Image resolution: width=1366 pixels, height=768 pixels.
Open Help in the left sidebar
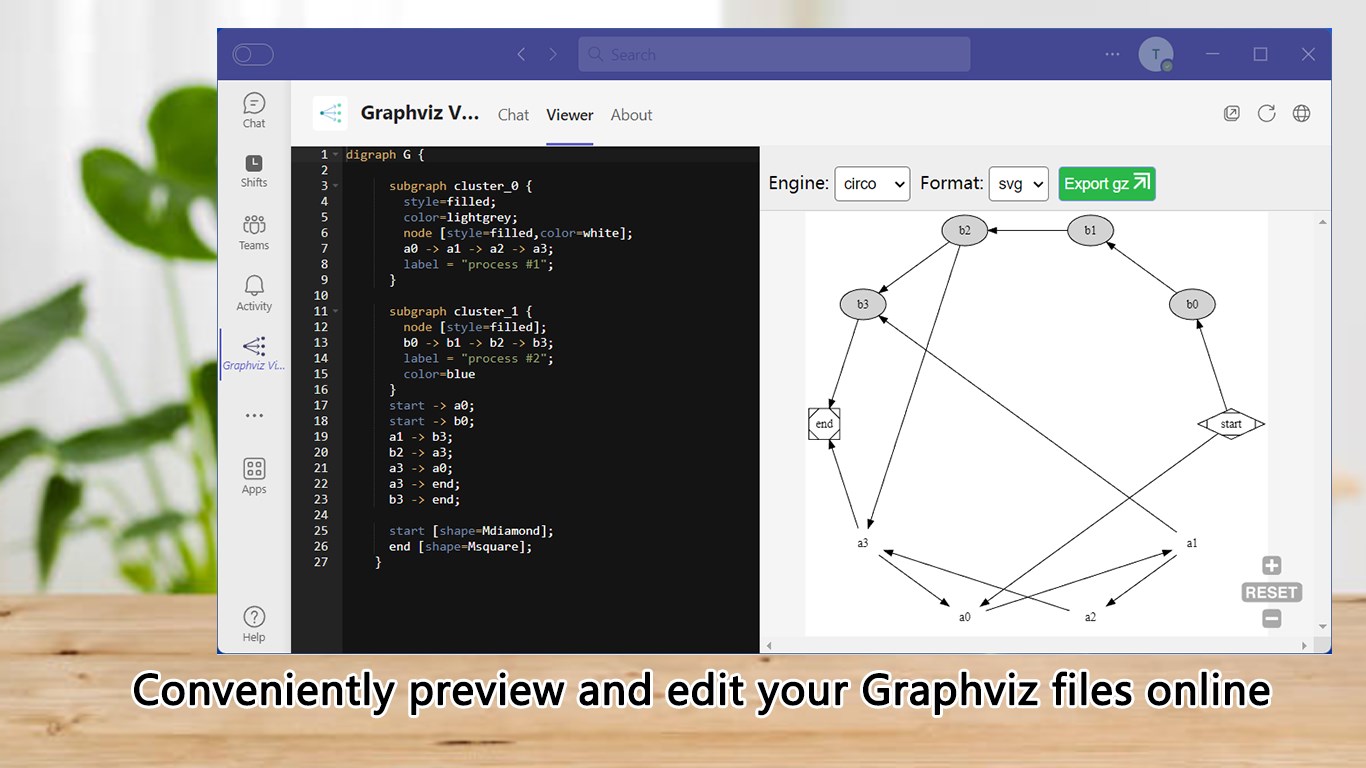click(254, 624)
